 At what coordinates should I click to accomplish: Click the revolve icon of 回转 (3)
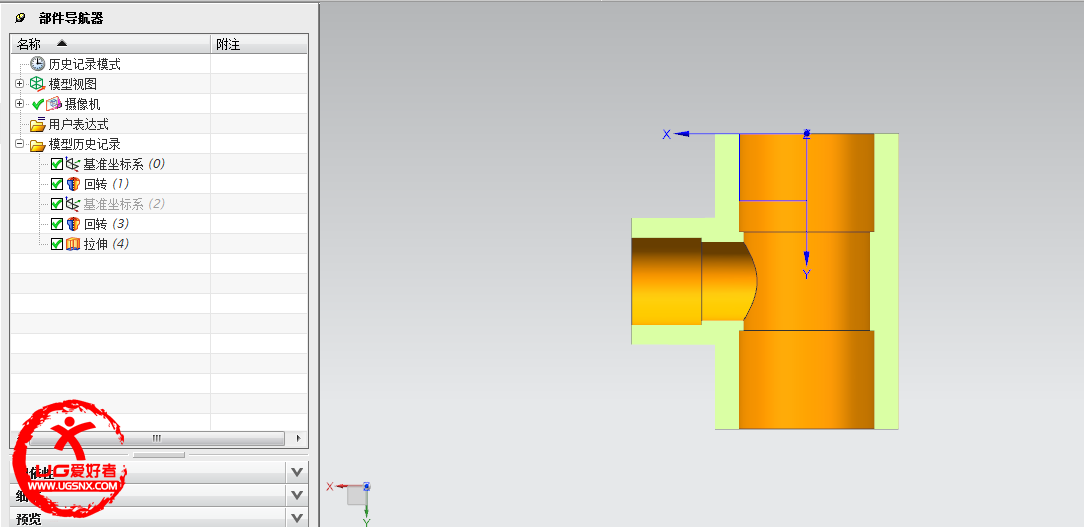(73, 225)
